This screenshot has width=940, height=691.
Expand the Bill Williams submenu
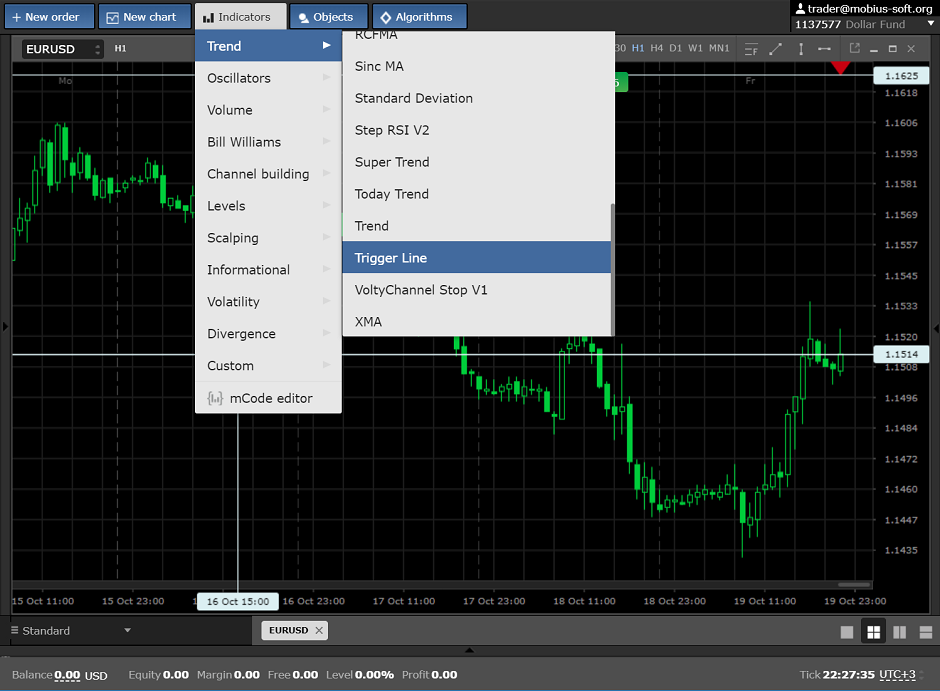269,142
